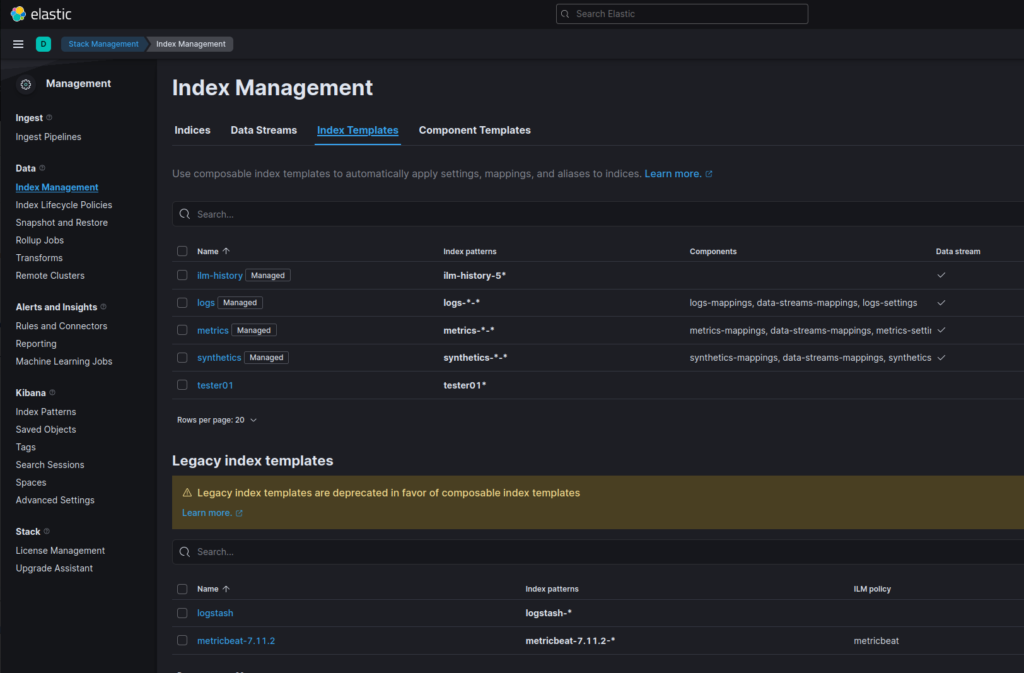Switch to the Component Templates tab
This screenshot has width=1024, height=673.
(475, 130)
